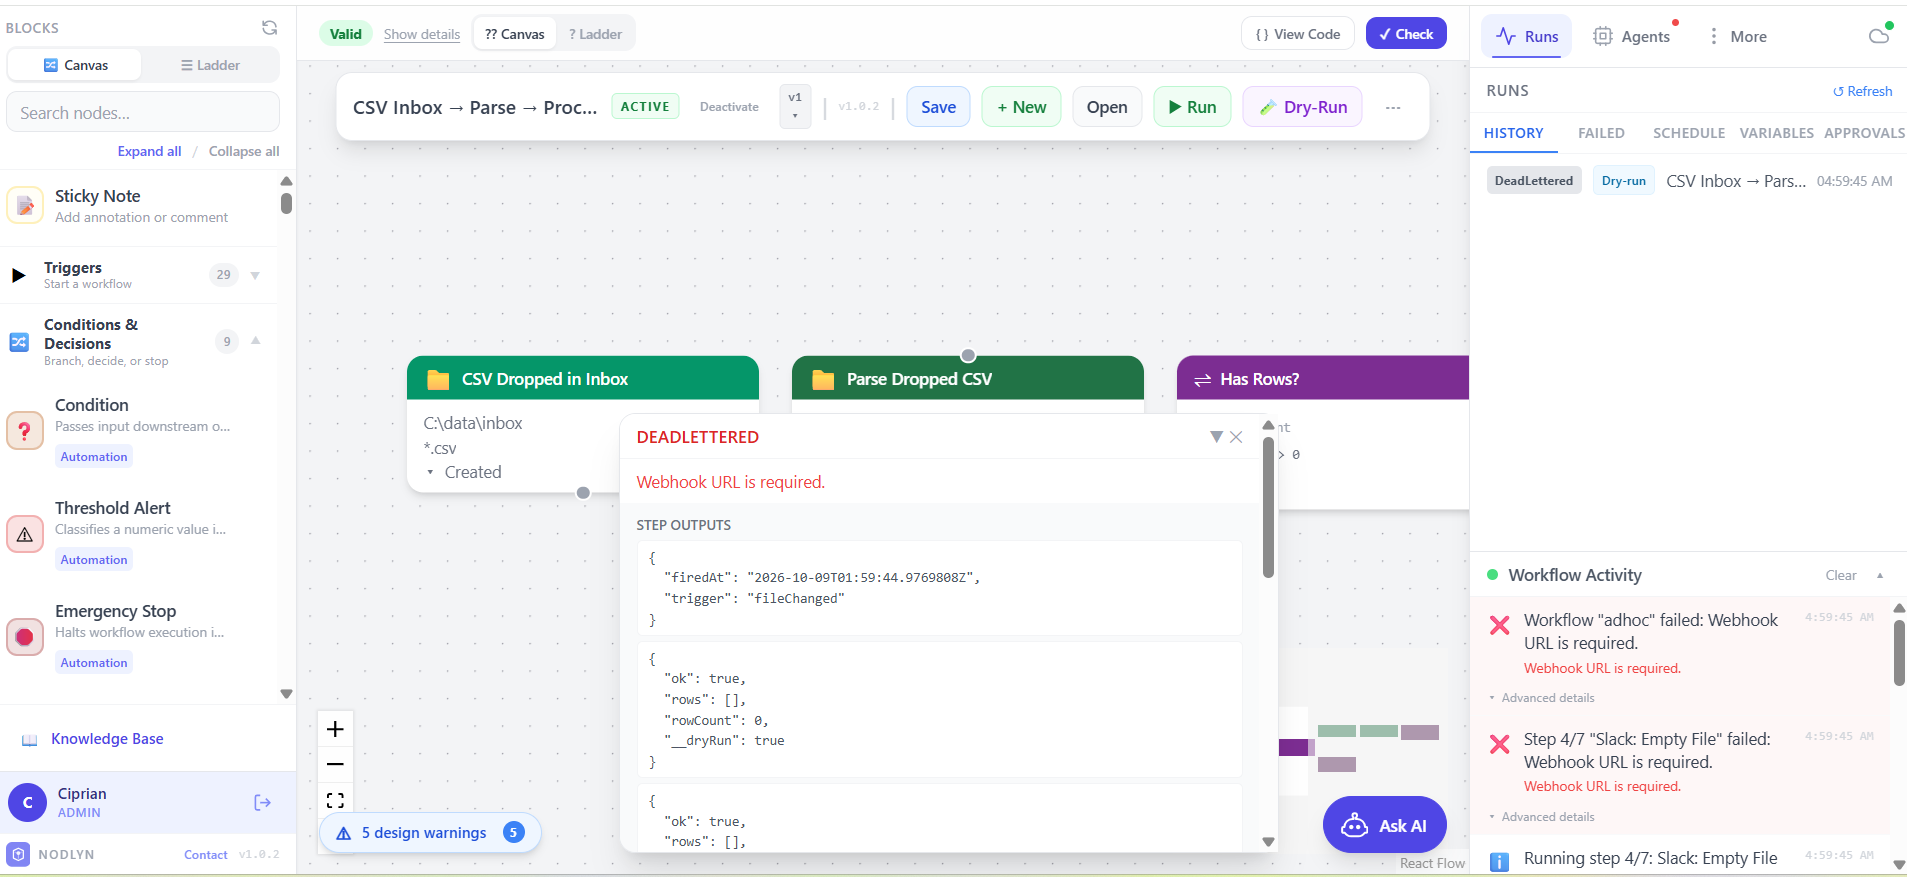The height and width of the screenshot is (877, 1907).
Task: Close the Deadlettered details popup
Action: (x=1236, y=437)
